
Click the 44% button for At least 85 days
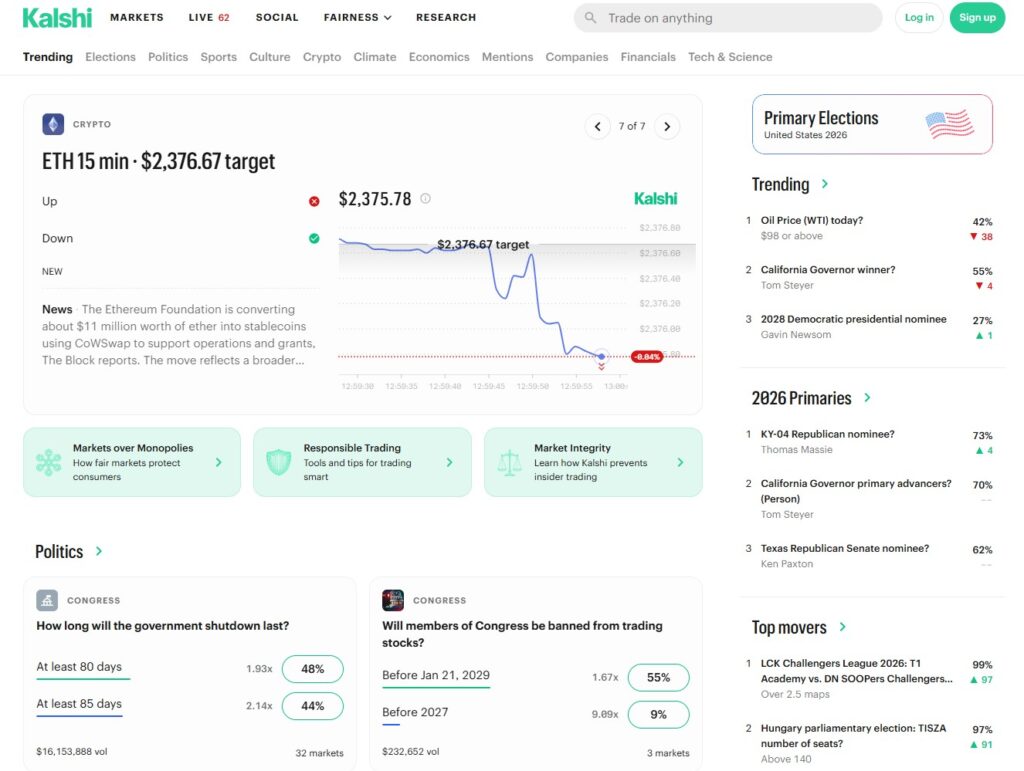click(x=313, y=706)
